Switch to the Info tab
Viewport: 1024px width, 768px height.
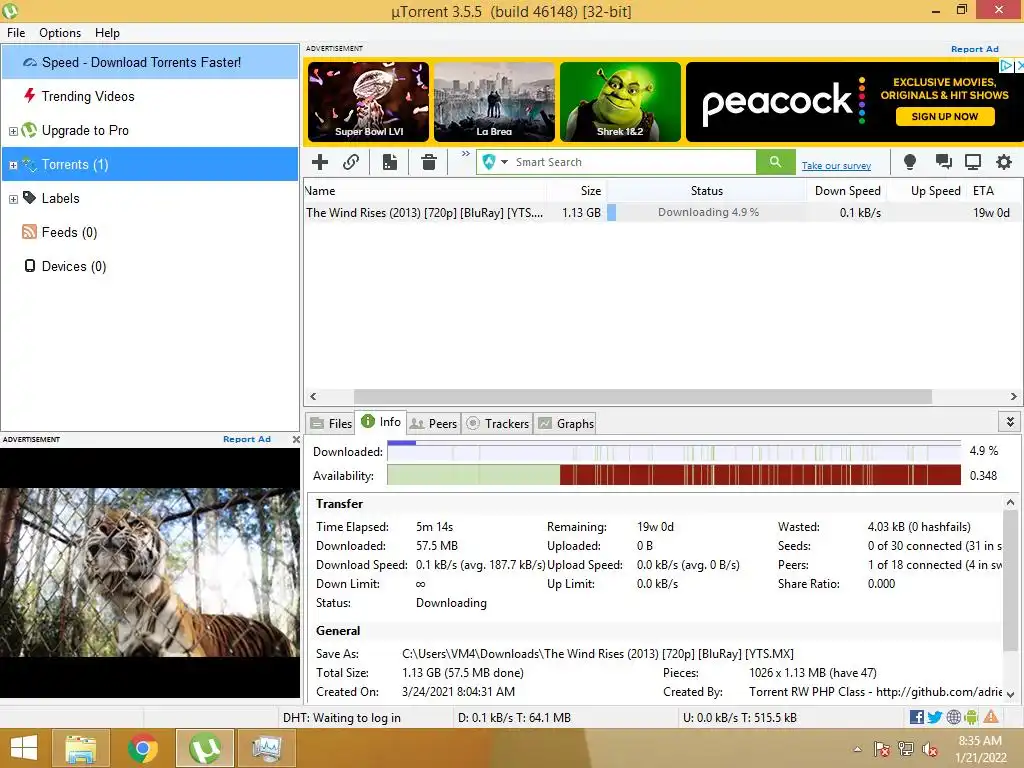tap(381, 422)
